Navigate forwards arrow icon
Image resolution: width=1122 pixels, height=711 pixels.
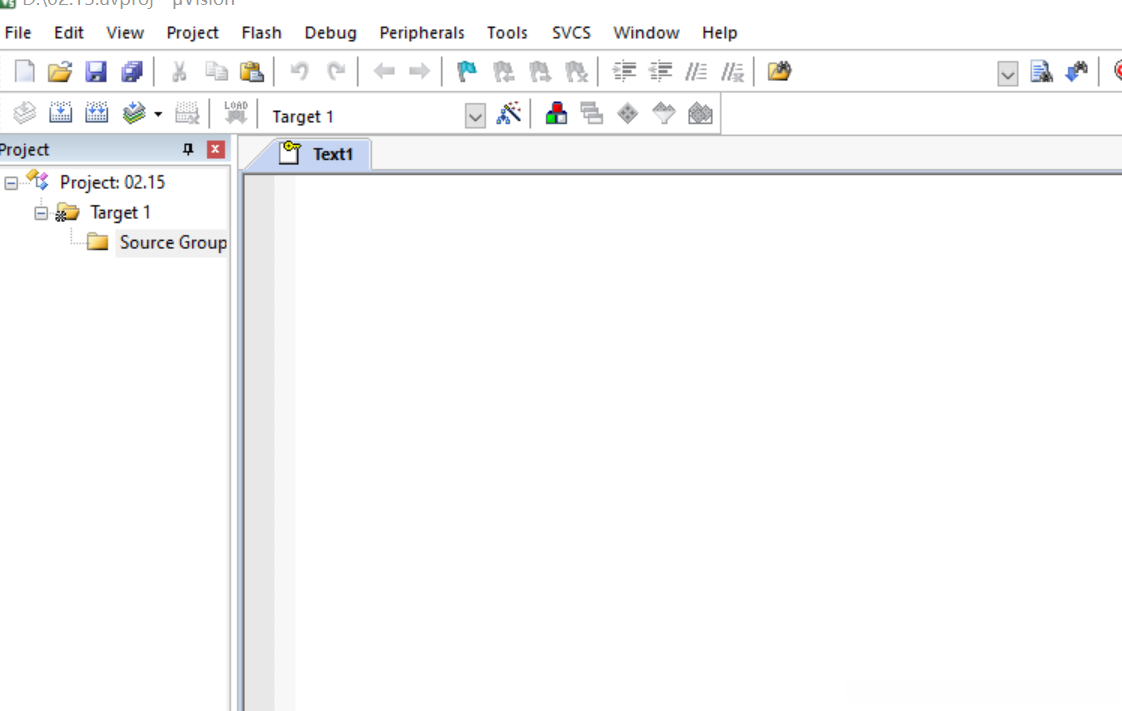coord(419,72)
